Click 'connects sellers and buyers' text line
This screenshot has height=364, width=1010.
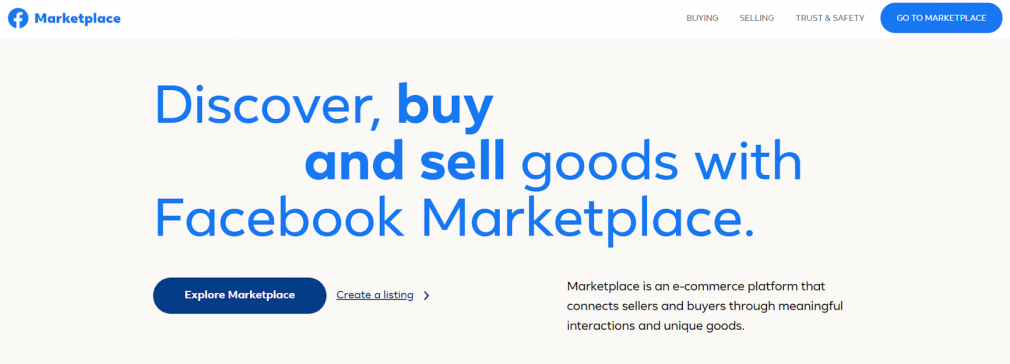pyautogui.click(x=705, y=305)
